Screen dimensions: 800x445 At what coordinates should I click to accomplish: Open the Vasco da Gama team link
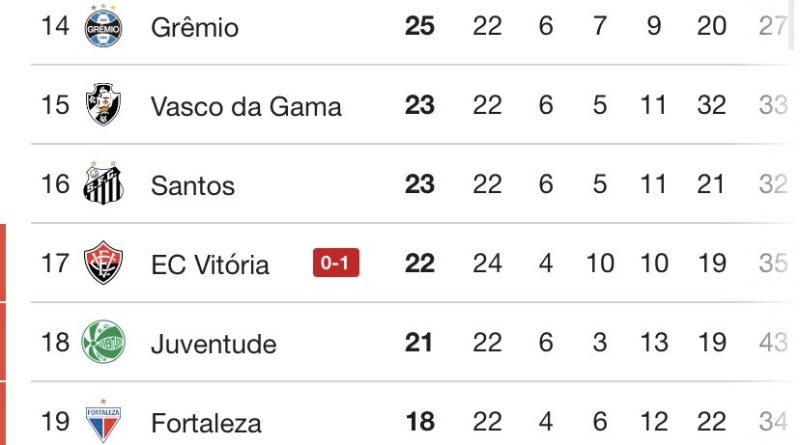(246, 107)
